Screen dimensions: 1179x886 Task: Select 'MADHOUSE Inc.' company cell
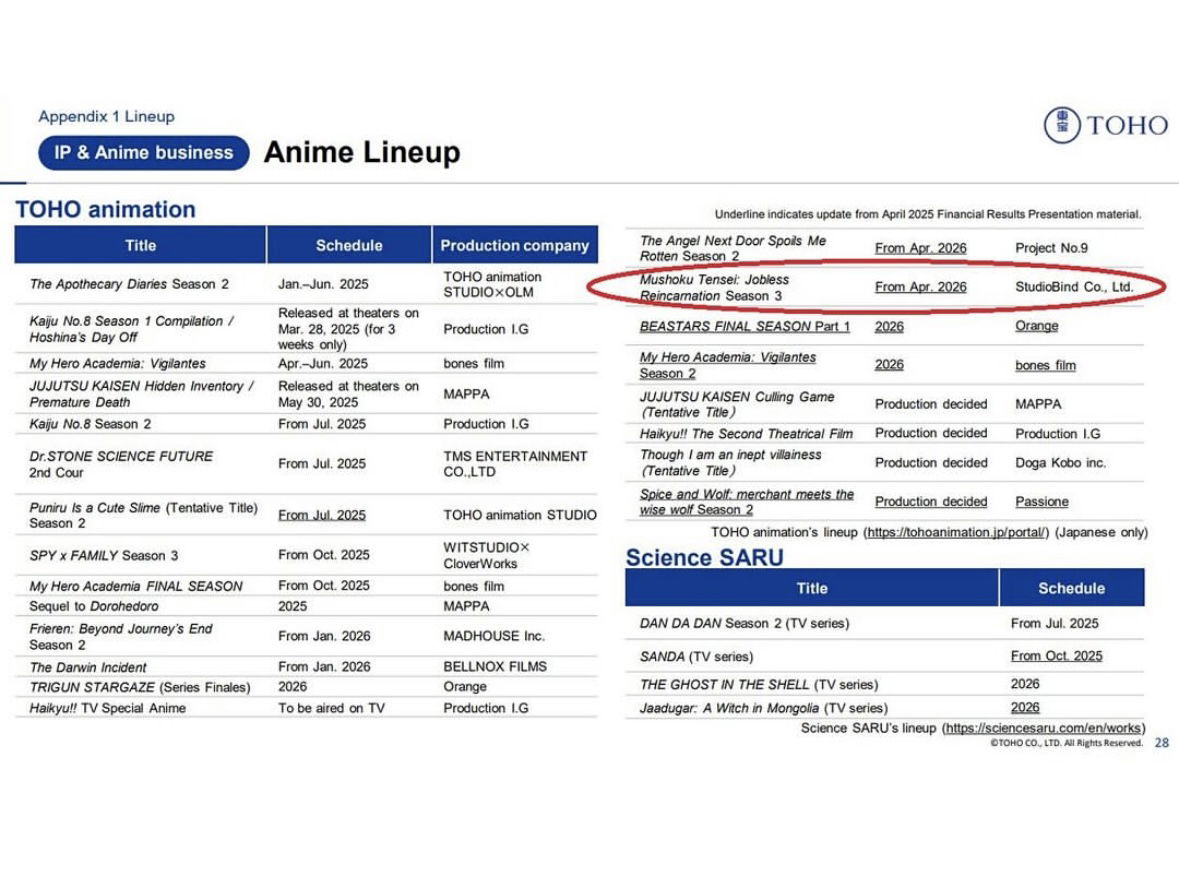[493, 636]
